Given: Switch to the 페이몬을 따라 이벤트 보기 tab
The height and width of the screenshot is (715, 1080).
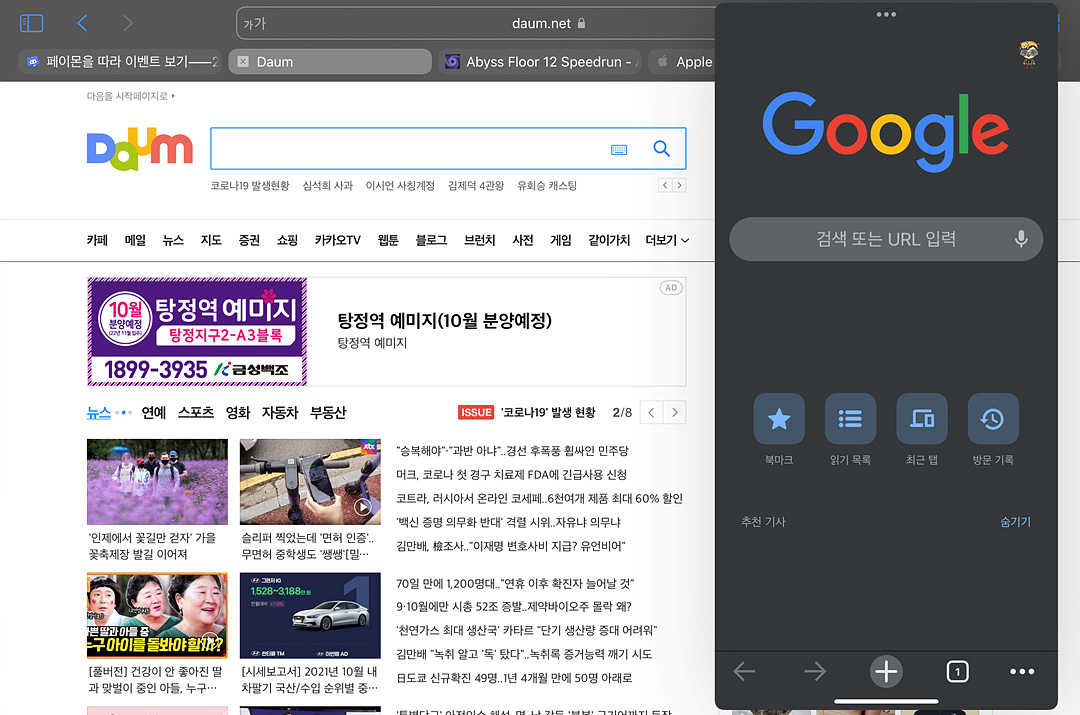Looking at the screenshot, I should click(x=120, y=61).
